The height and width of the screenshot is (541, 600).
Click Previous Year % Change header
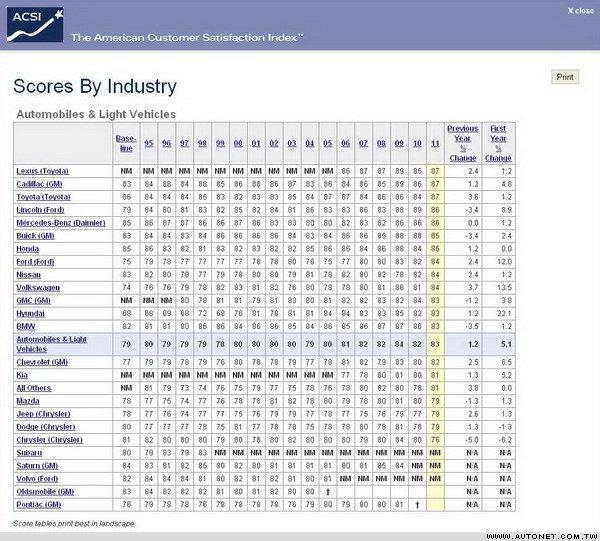[x=463, y=143]
